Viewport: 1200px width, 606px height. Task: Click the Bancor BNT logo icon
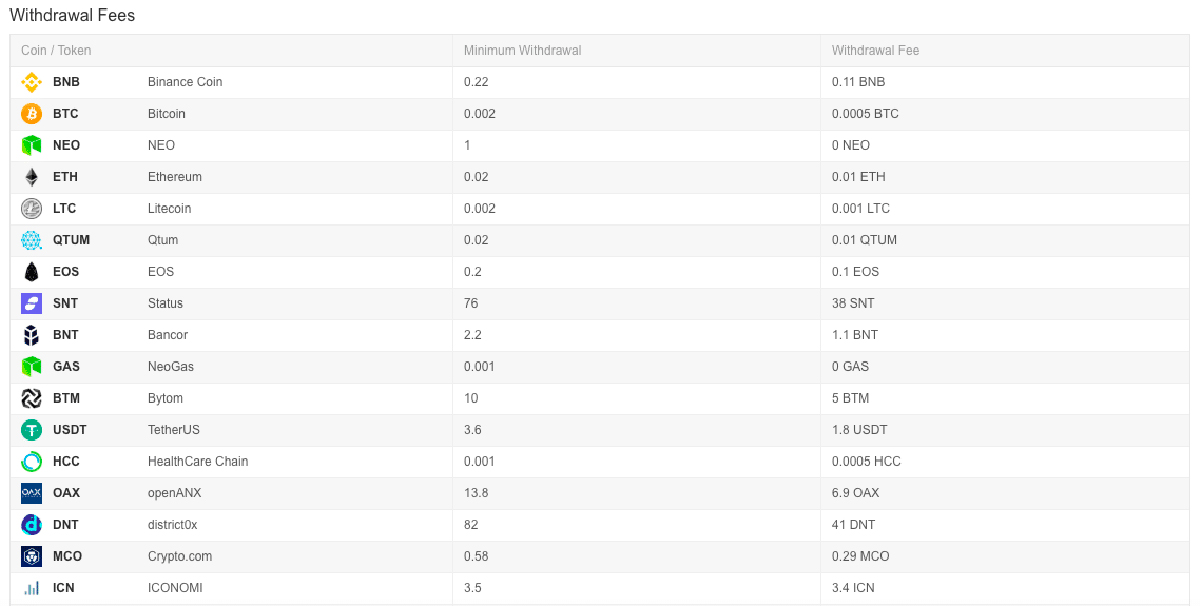(x=32, y=335)
